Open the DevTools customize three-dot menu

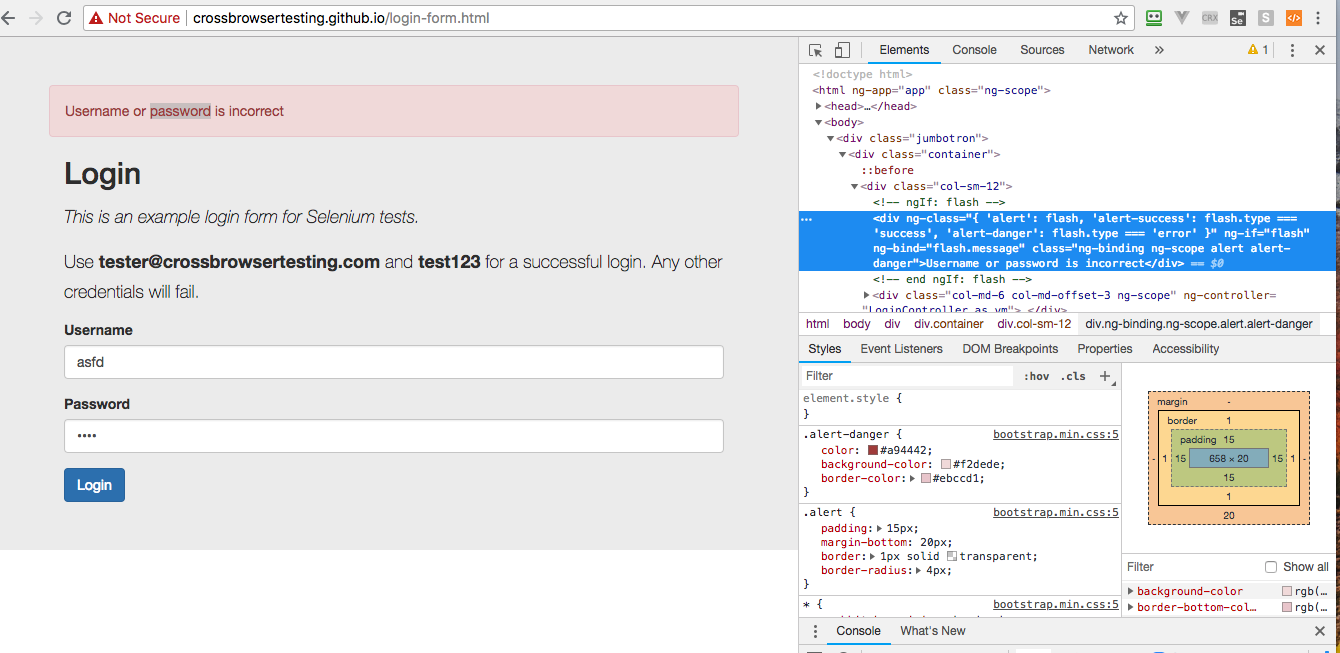point(1292,50)
